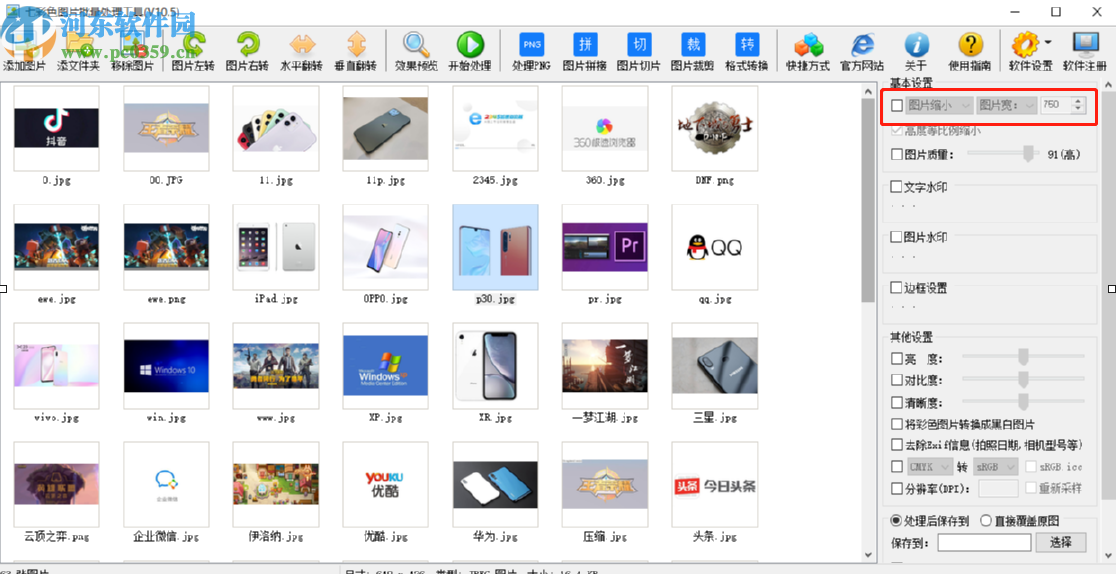
Task: Select the DNF.png thumbnail
Action: coord(715,129)
